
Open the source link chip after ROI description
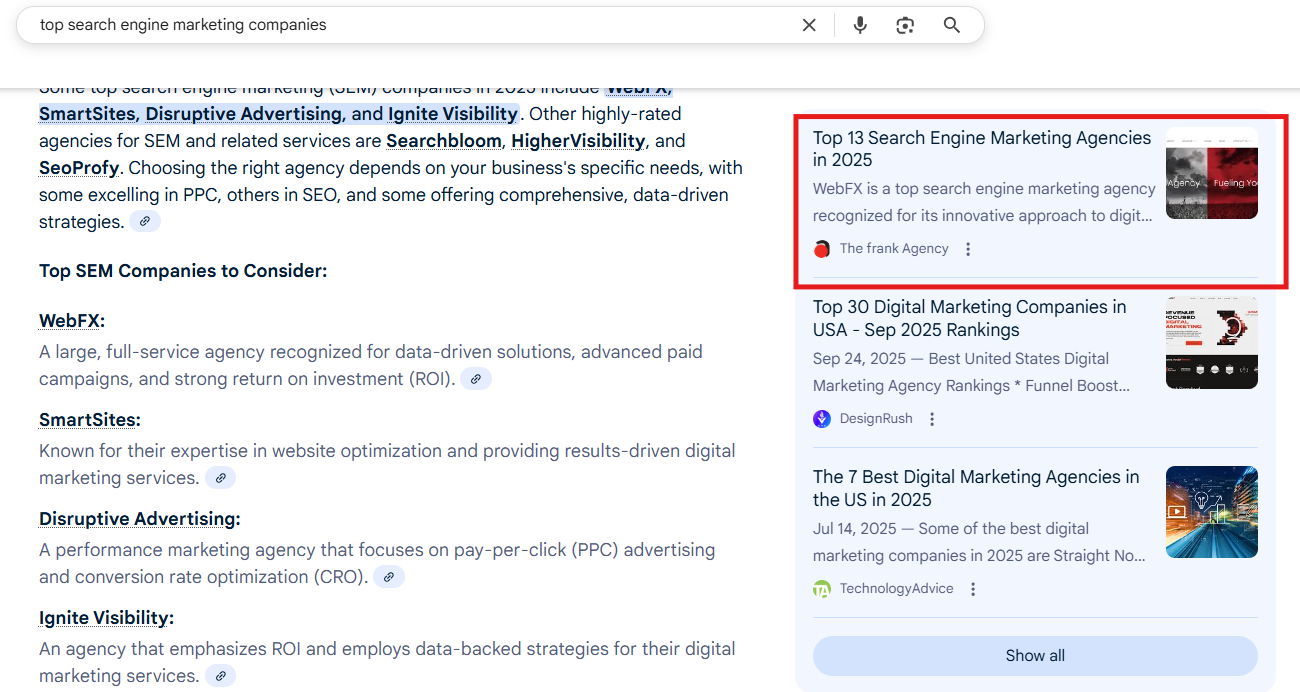[476, 378]
